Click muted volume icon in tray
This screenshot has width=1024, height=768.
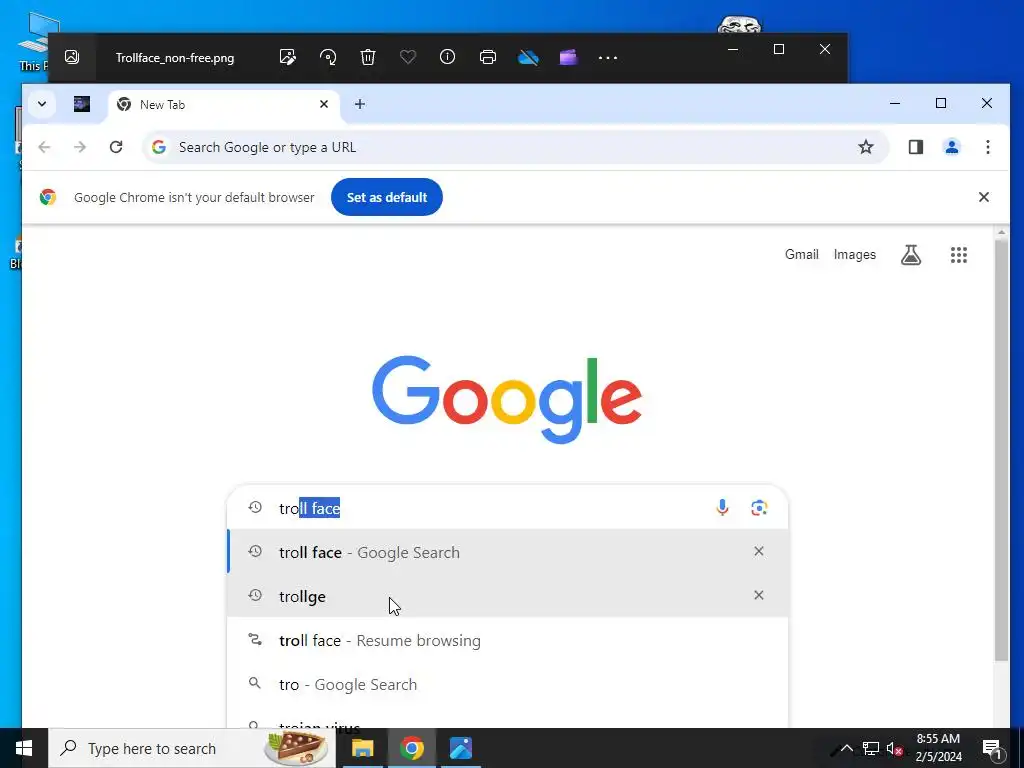pyautogui.click(x=894, y=748)
